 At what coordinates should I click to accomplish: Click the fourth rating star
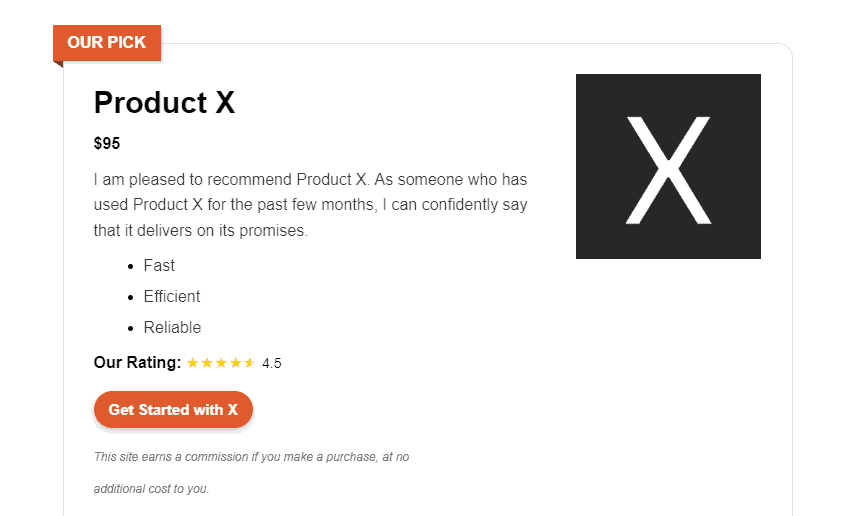click(235, 363)
